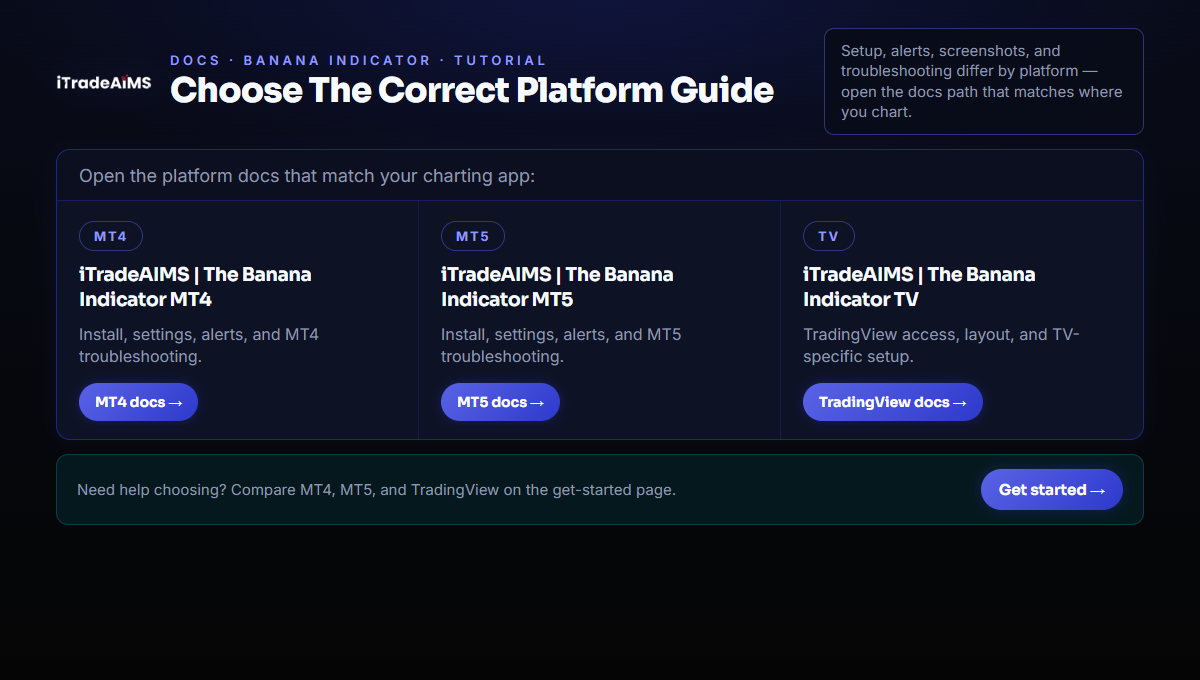The height and width of the screenshot is (680, 1200).
Task: Click the 'MT4 troubleshooting' description text
Action: point(199,345)
